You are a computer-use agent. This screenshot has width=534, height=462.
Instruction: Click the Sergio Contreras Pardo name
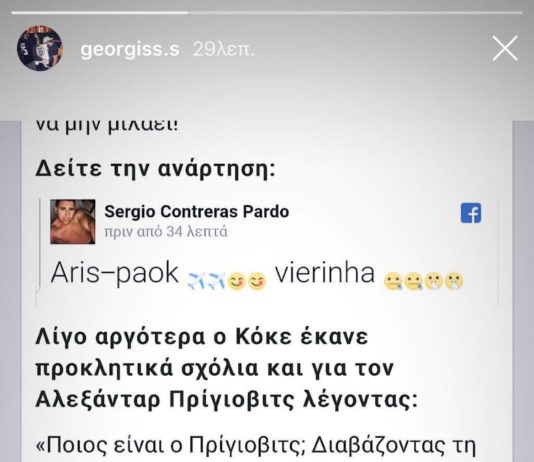pos(197,211)
